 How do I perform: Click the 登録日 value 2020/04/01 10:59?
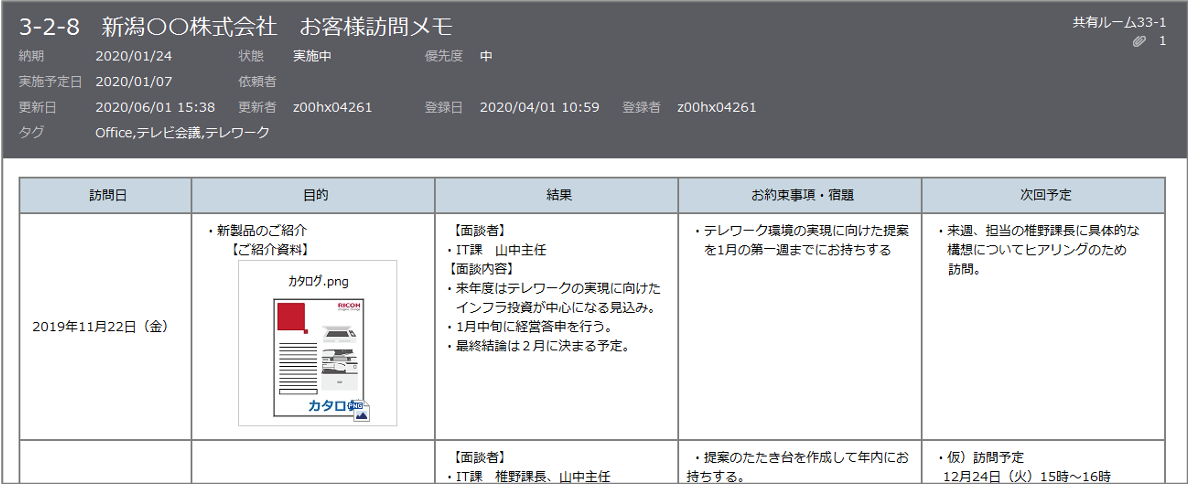click(539, 107)
